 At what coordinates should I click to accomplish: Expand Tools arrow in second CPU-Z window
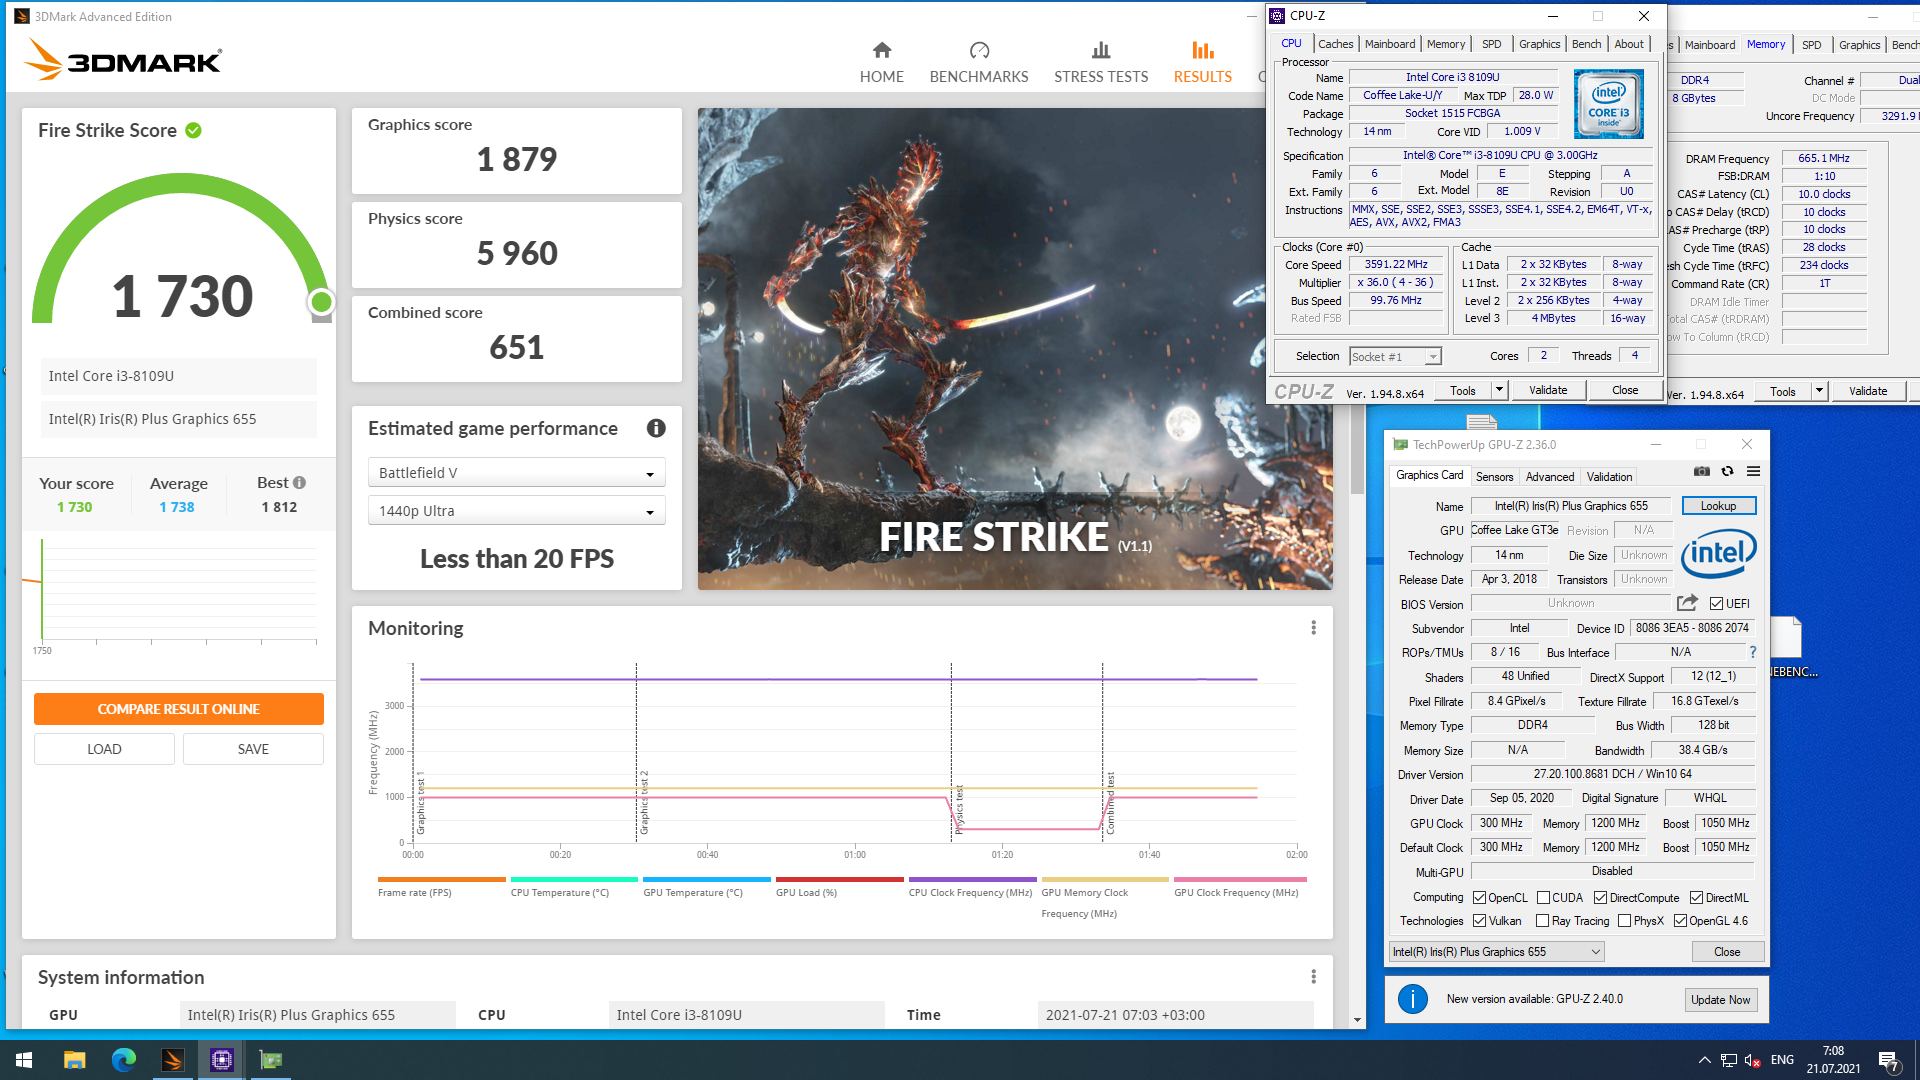point(1819,391)
